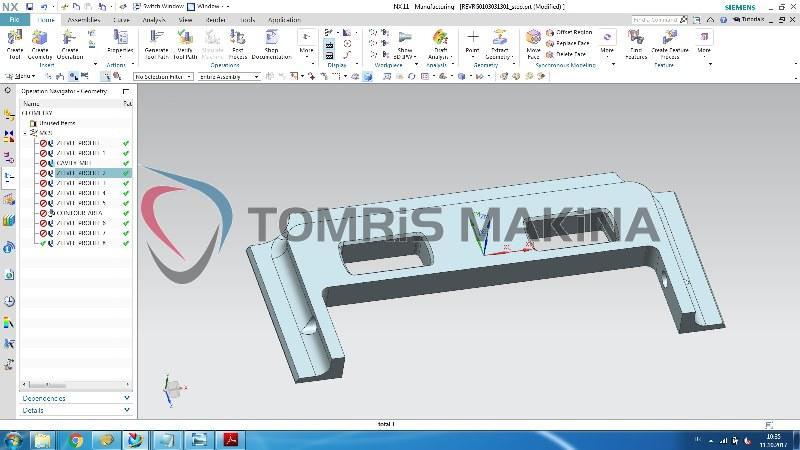Select the Move Face tool
This screenshot has height=450, width=800.
pos(533,44)
